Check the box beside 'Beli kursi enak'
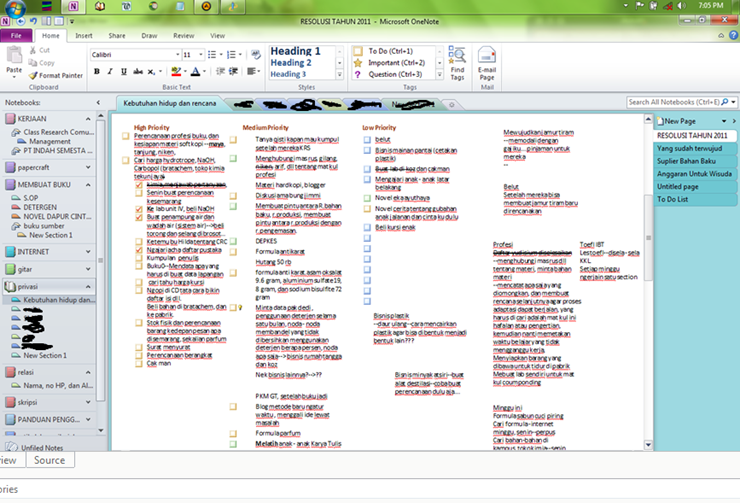The width and height of the screenshot is (740, 503). pos(367,227)
